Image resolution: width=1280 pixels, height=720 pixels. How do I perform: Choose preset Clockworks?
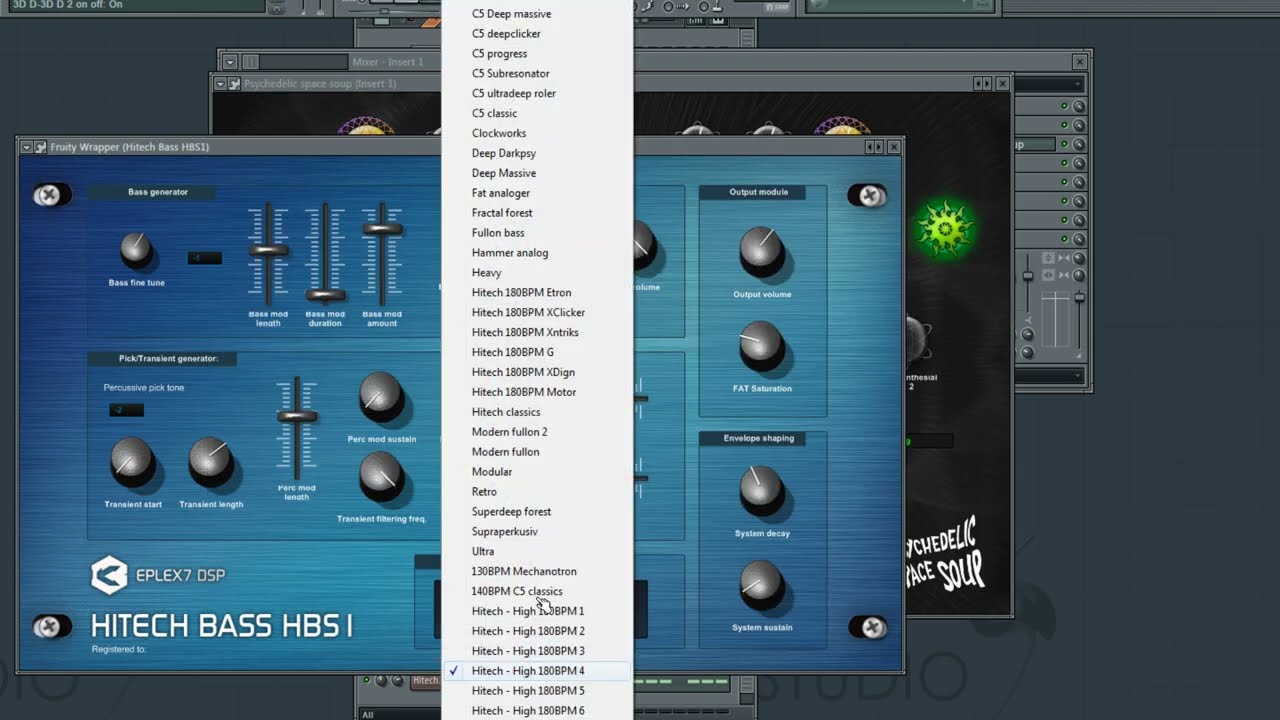(x=536, y=133)
